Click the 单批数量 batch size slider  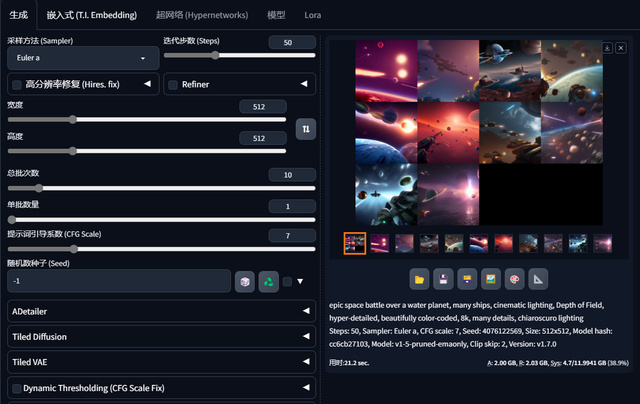(x=161, y=220)
